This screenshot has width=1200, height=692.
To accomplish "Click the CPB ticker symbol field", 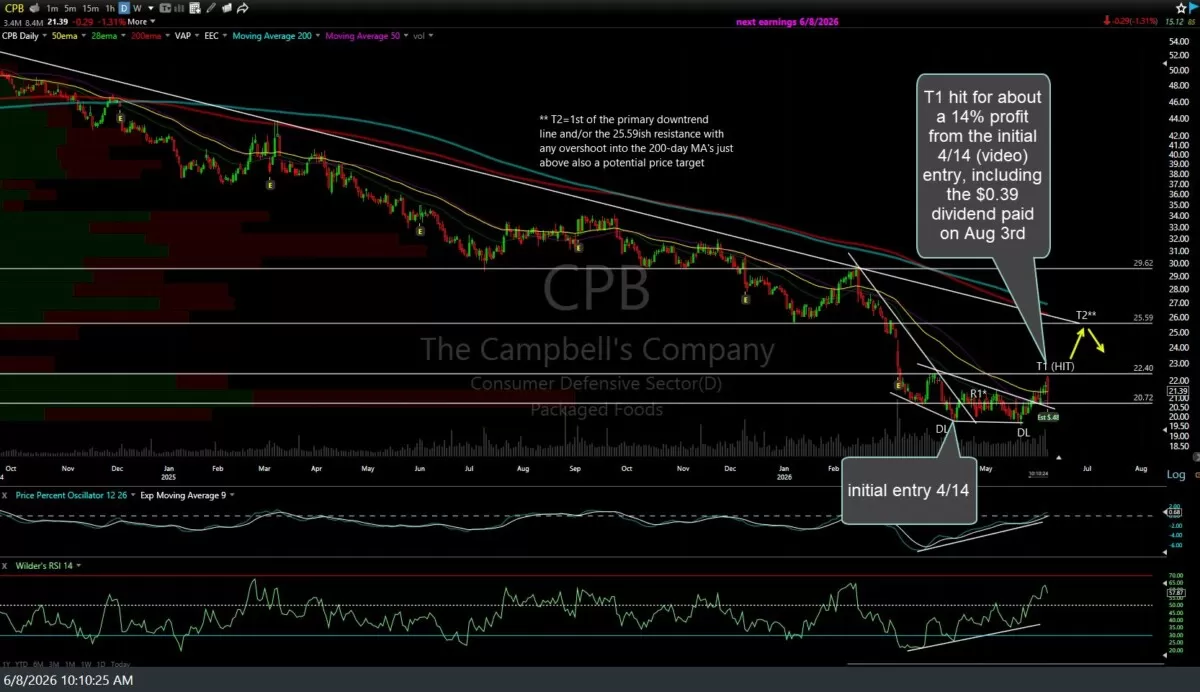I will (x=15, y=8).
